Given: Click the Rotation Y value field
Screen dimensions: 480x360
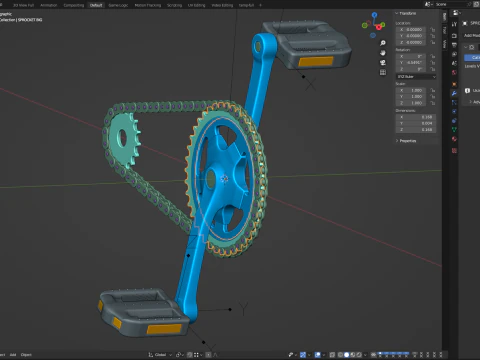Looking at the screenshot, I should click(411, 63).
